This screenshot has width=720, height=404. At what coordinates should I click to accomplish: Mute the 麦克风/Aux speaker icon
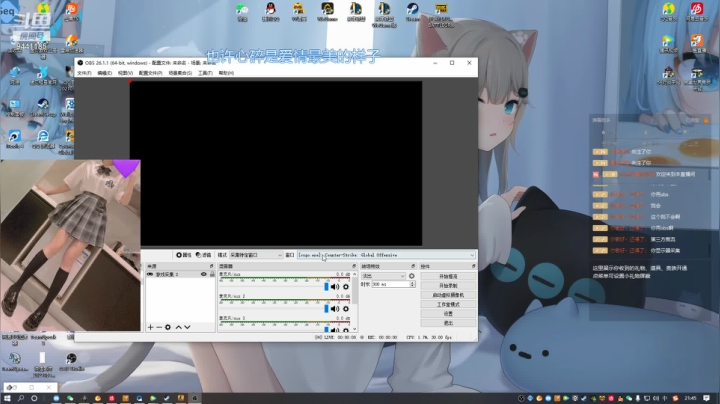(335, 287)
